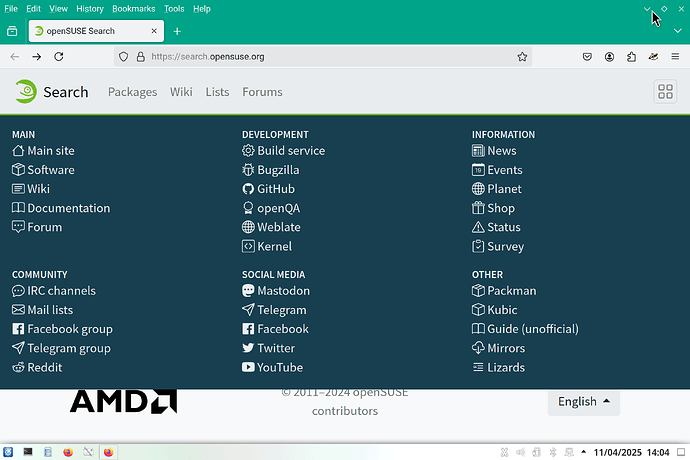Open the Firefox account icon

tap(609, 57)
